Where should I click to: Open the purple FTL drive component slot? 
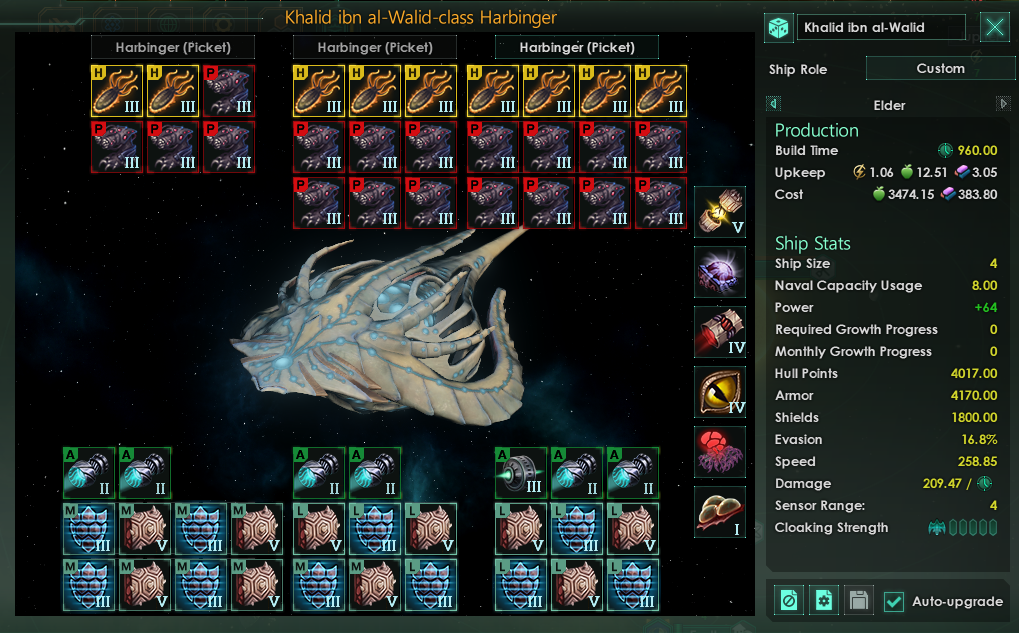(720, 272)
